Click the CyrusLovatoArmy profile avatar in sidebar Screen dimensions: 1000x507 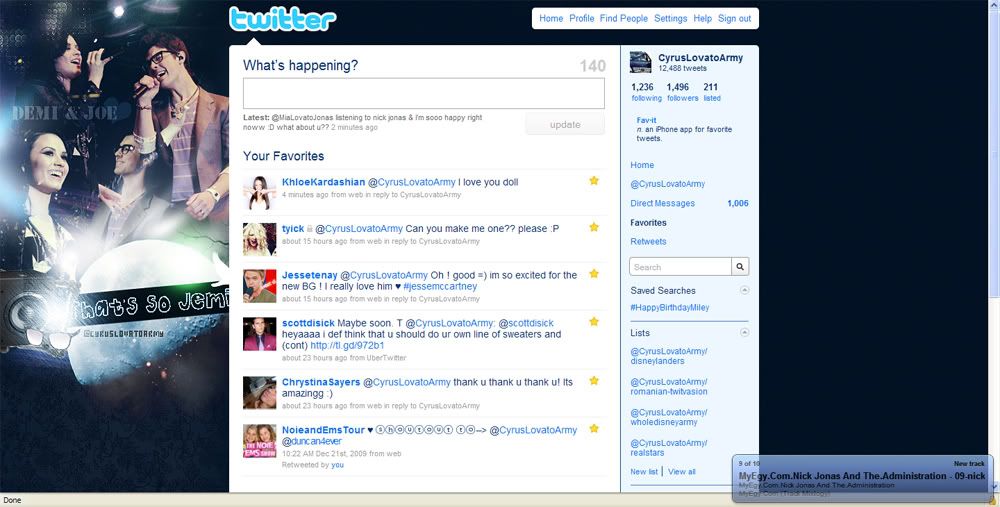pyautogui.click(x=640, y=63)
